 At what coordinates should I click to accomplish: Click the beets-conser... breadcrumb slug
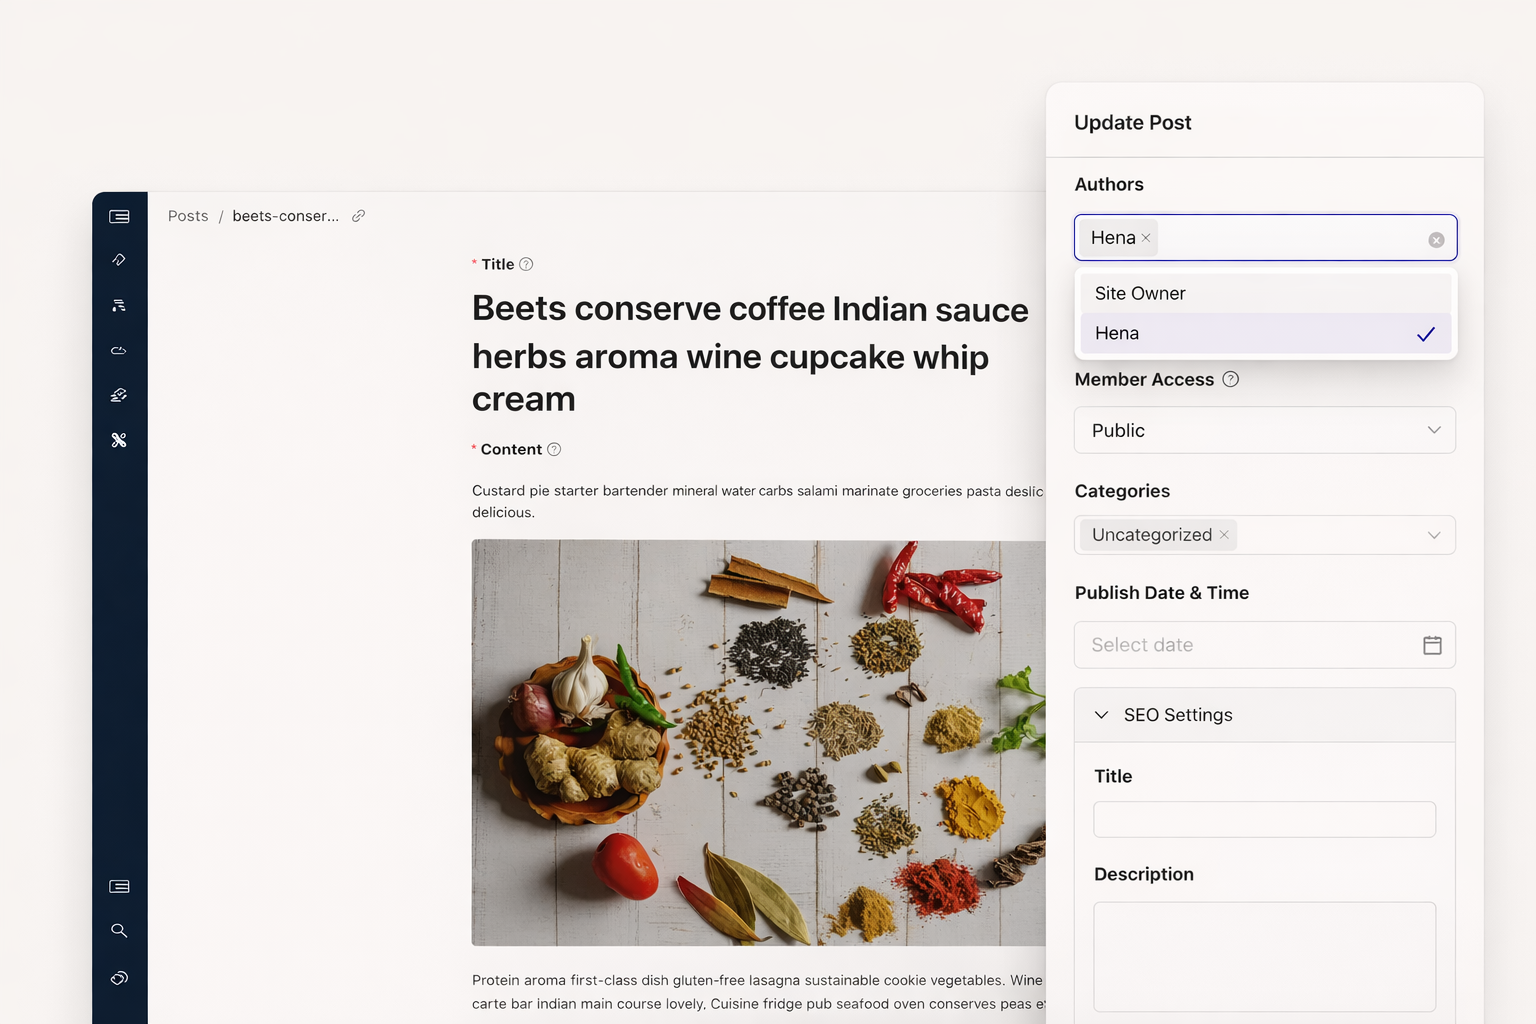[x=285, y=216]
